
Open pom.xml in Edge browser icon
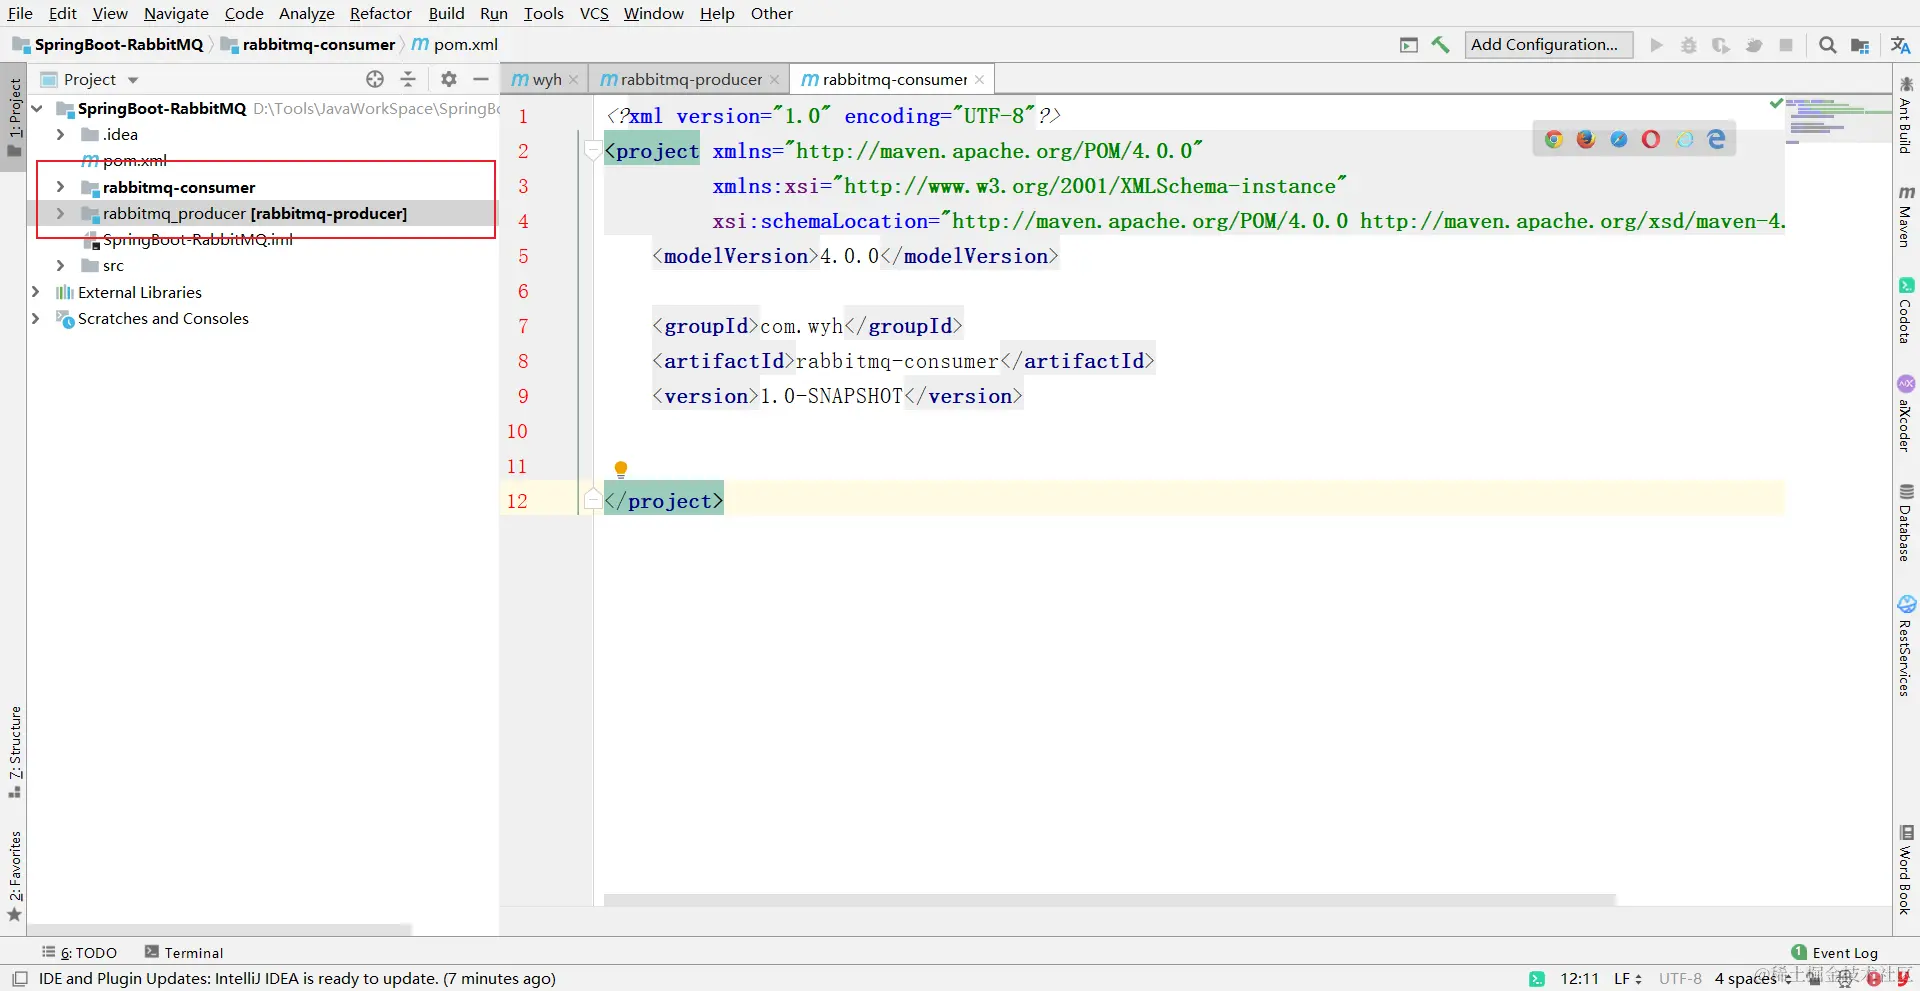pyautogui.click(x=1717, y=139)
